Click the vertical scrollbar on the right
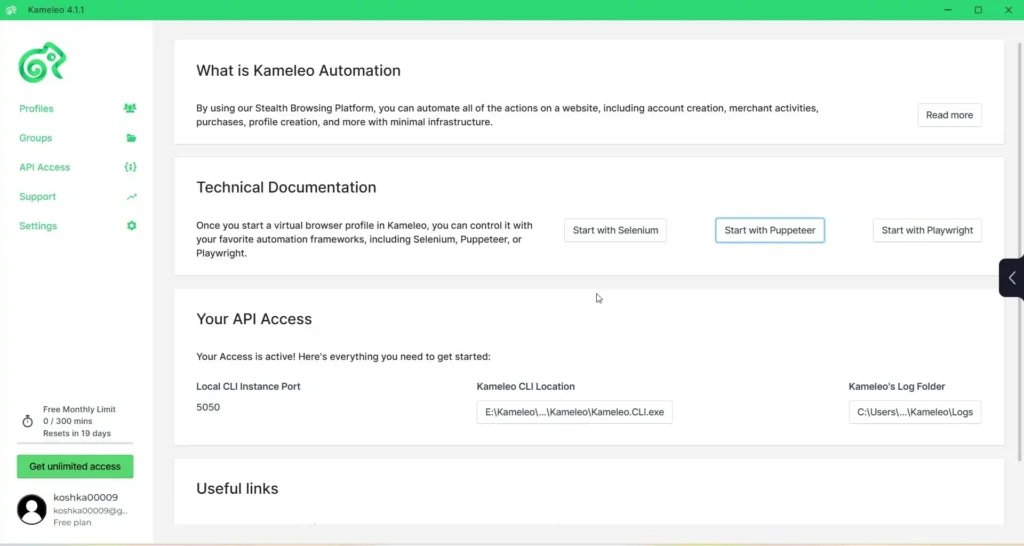This screenshot has height=546, width=1024. pyautogui.click(x=1020, y=251)
